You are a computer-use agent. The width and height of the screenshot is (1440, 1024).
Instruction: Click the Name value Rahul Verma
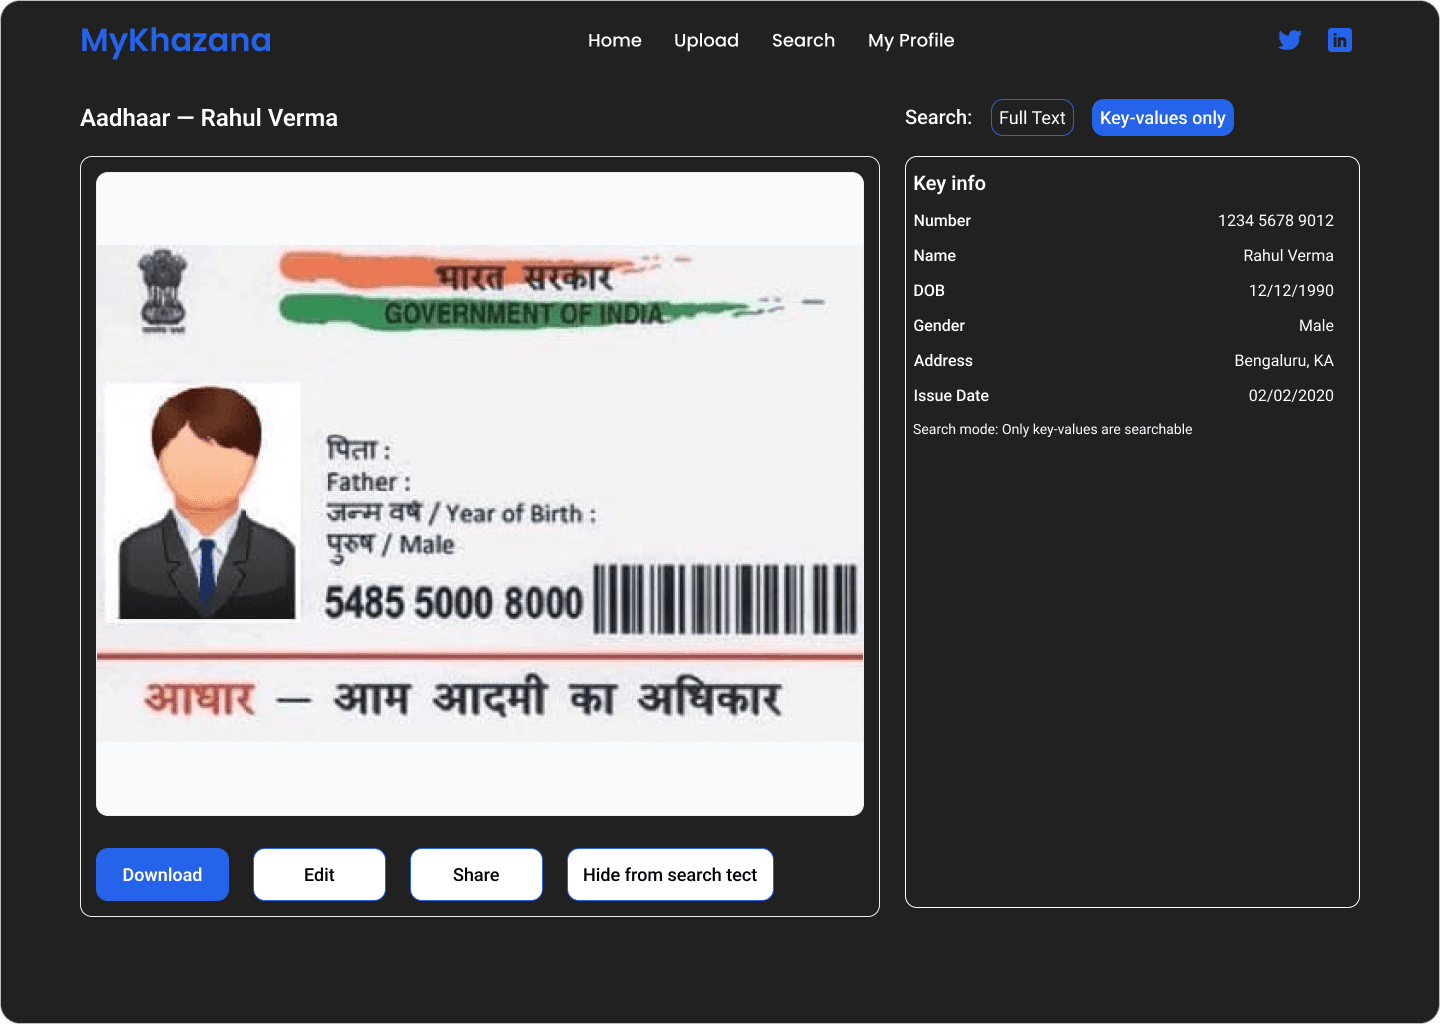pyautogui.click(x=1288, y=255)
